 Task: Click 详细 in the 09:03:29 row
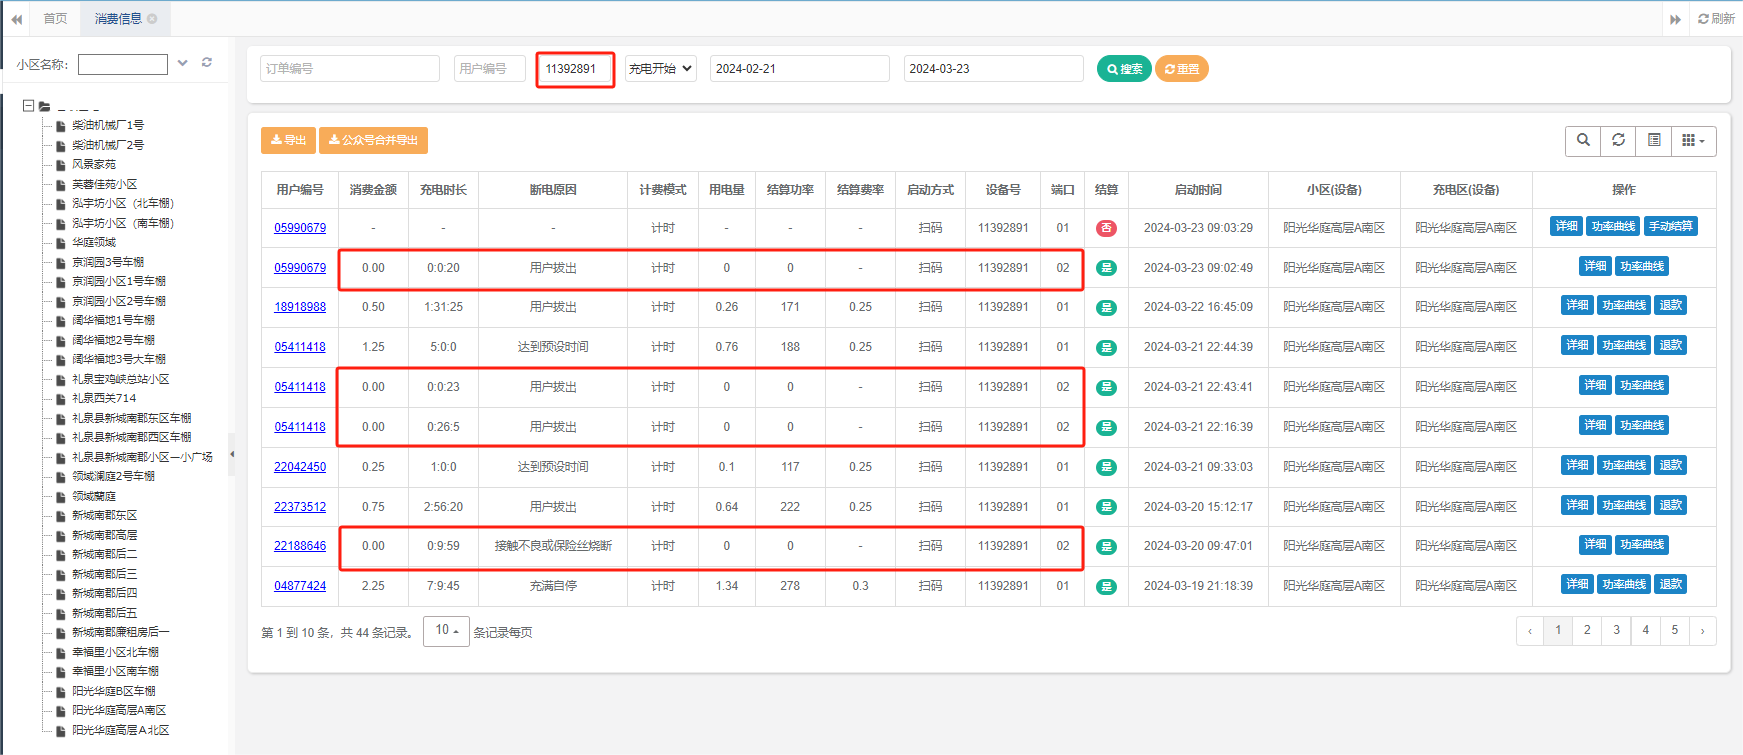click(1566, 227)
